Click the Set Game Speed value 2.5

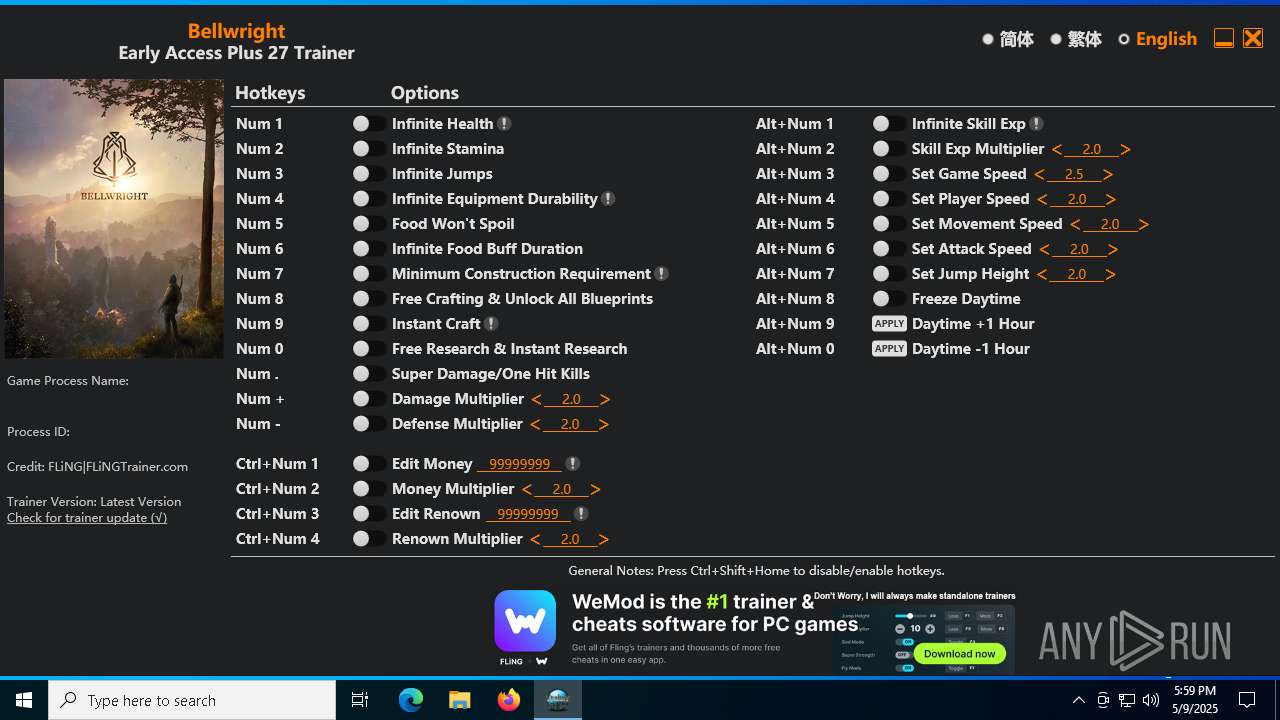coord(1074,175)
